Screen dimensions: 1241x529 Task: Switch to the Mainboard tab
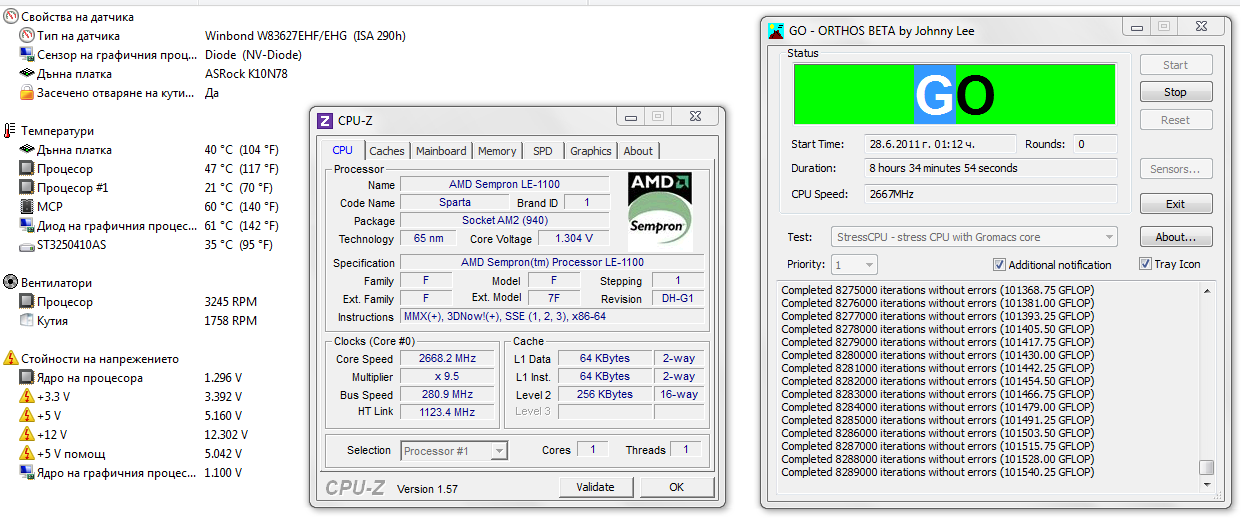[x=441, y=151]
